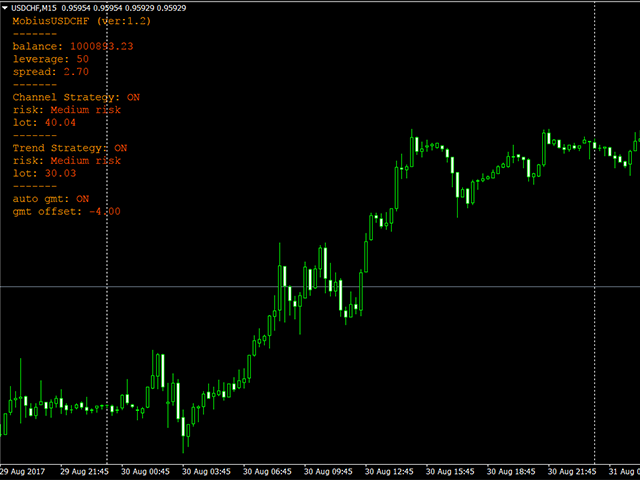640x480 pixels.
Task: Click the 'leverage: 50' line
Action: 51,59
